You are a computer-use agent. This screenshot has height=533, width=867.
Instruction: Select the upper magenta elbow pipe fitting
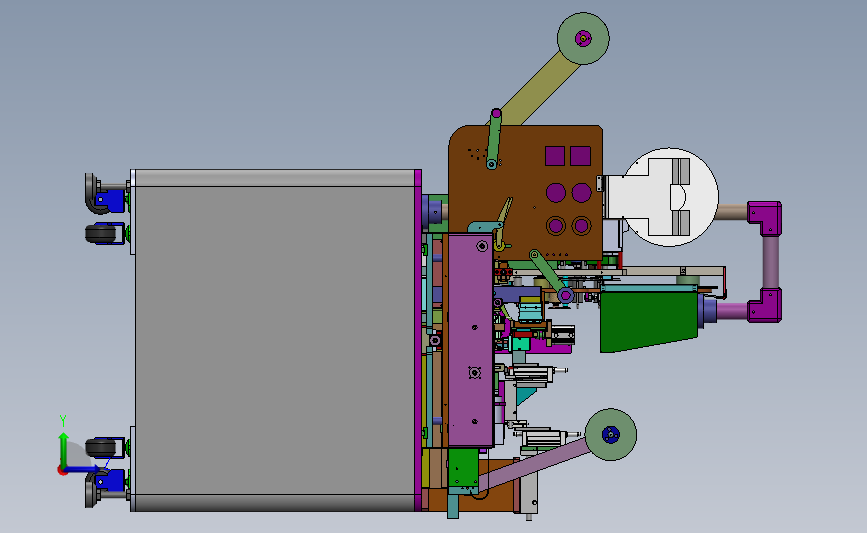(x=765, y=218)
